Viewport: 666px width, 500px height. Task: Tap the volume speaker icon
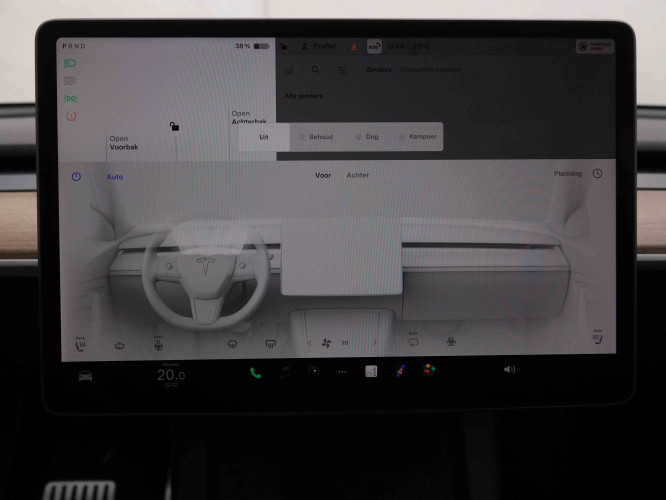tap(509, 370)
